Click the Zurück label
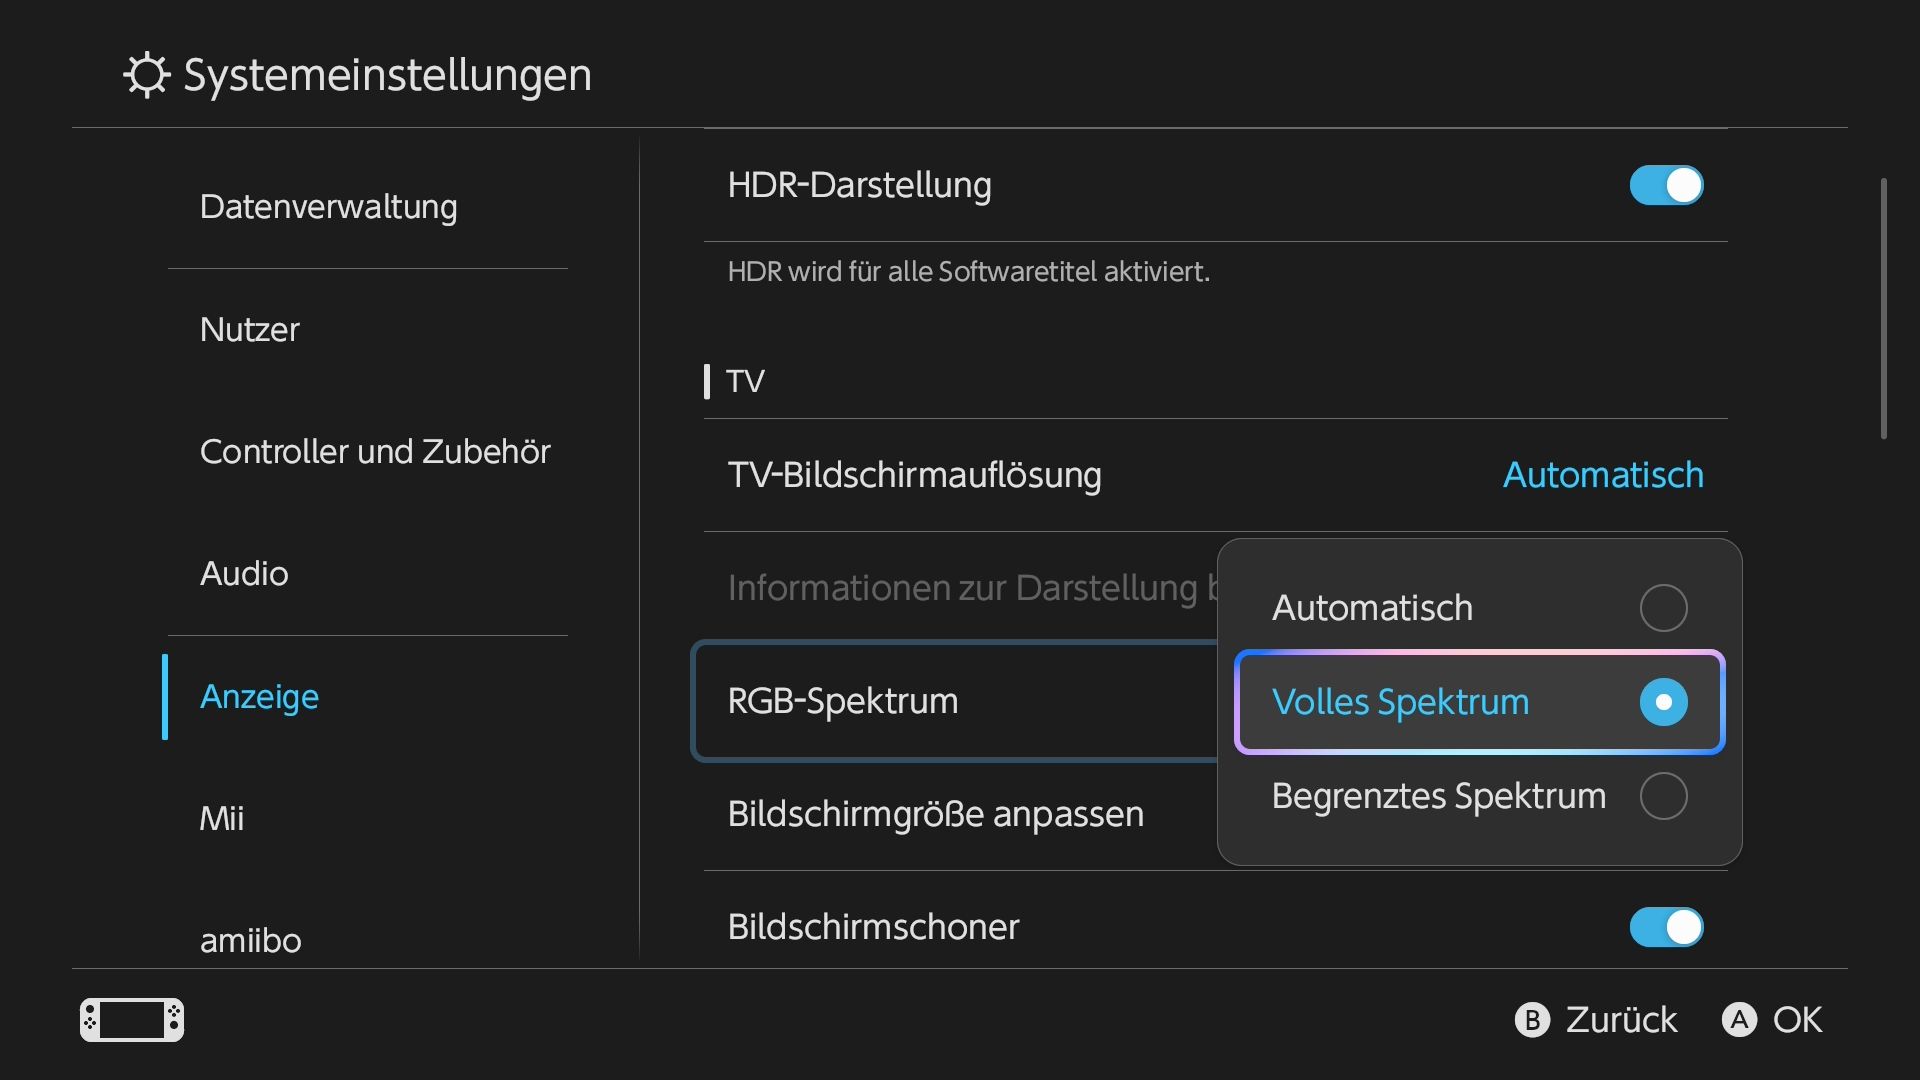The width and height of the screenshot is (1920, 1080). click(1621, 1020)
